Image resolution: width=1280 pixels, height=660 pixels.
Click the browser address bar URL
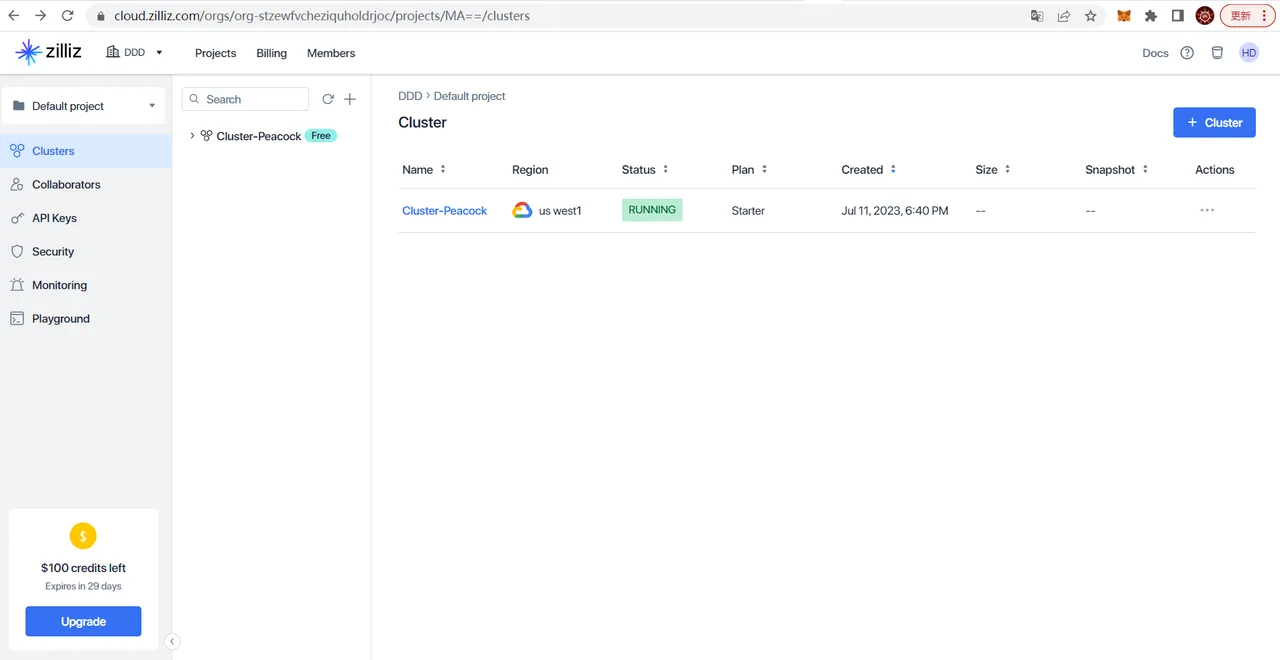point(322,16)
